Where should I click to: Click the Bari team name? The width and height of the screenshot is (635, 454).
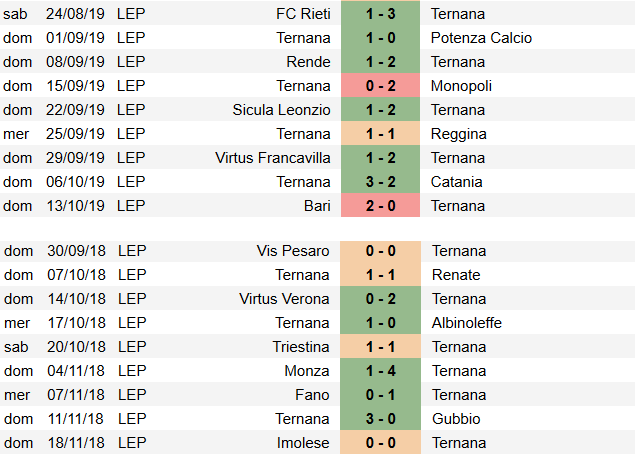[x=317, y=206]
